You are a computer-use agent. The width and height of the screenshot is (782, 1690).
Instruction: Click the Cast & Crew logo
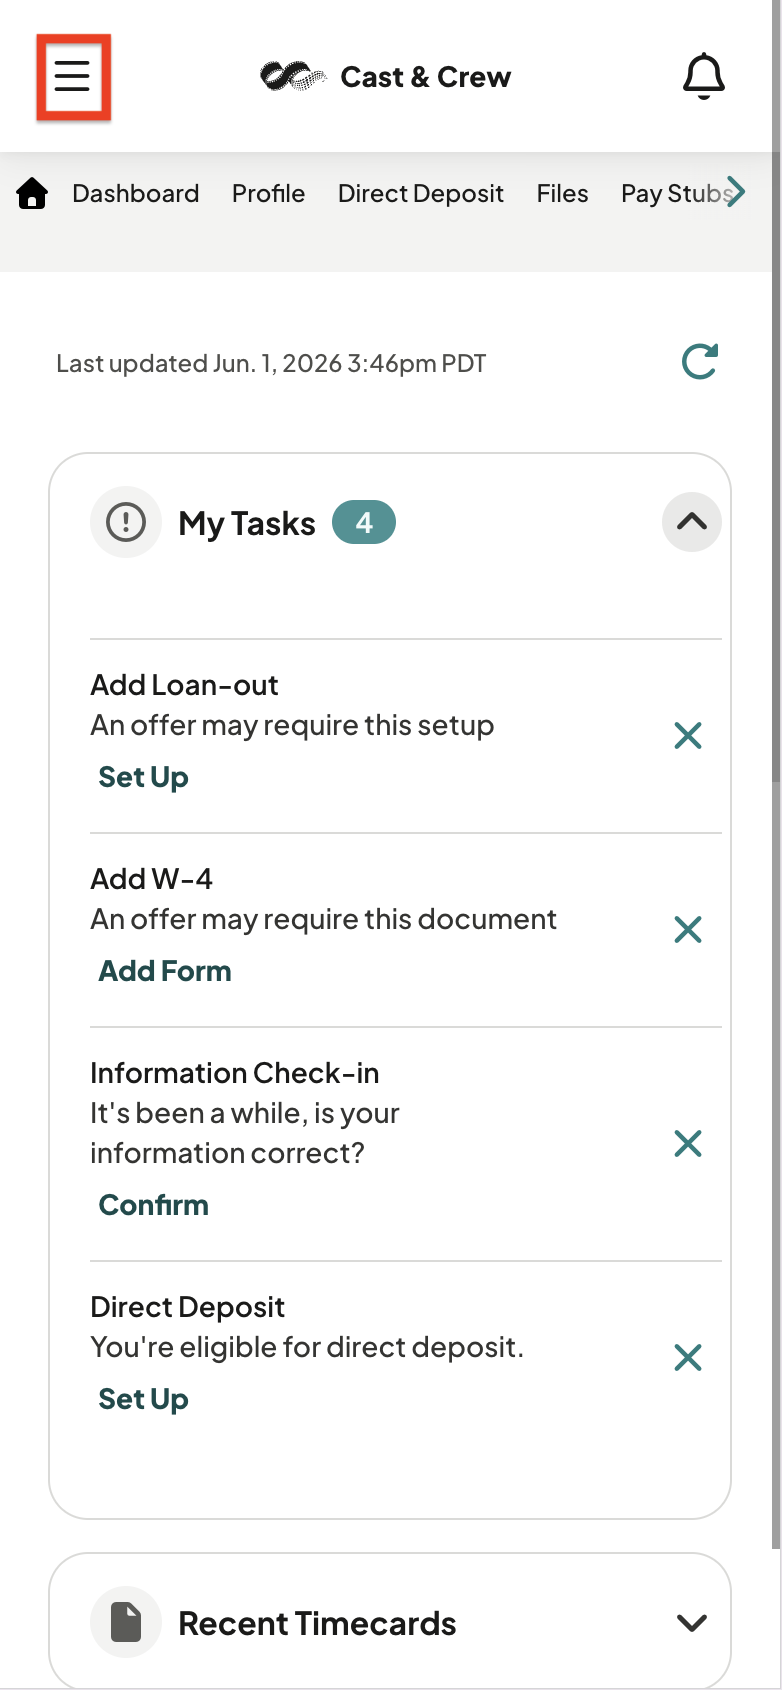(386, 77)
